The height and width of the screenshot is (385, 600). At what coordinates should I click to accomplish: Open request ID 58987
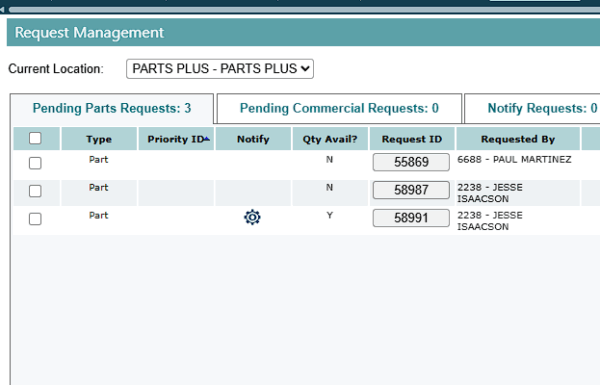coord(411,190)
